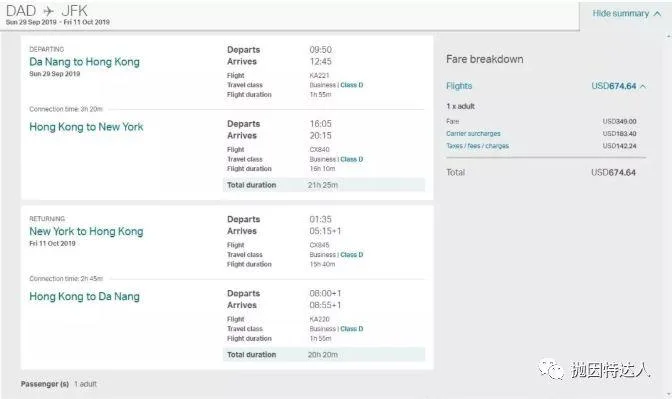Click flight number KA221

coord(319,75)
